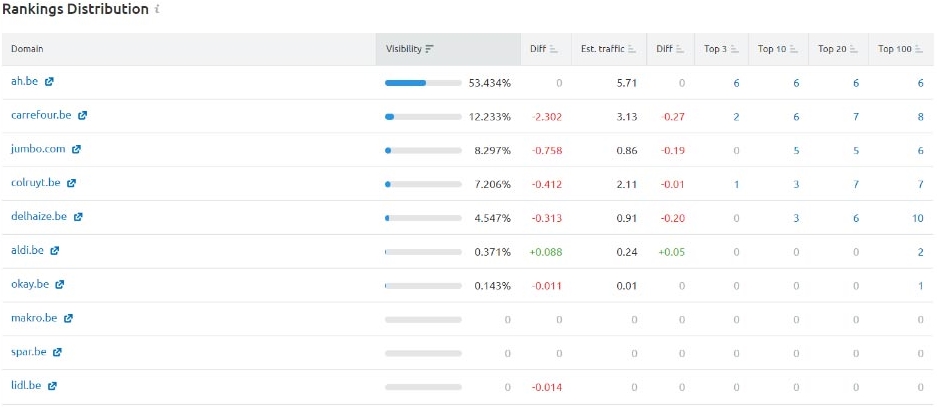
Task: Click the Top 100 value 8 for carrefour.be
Action: [x=921, y=117]
